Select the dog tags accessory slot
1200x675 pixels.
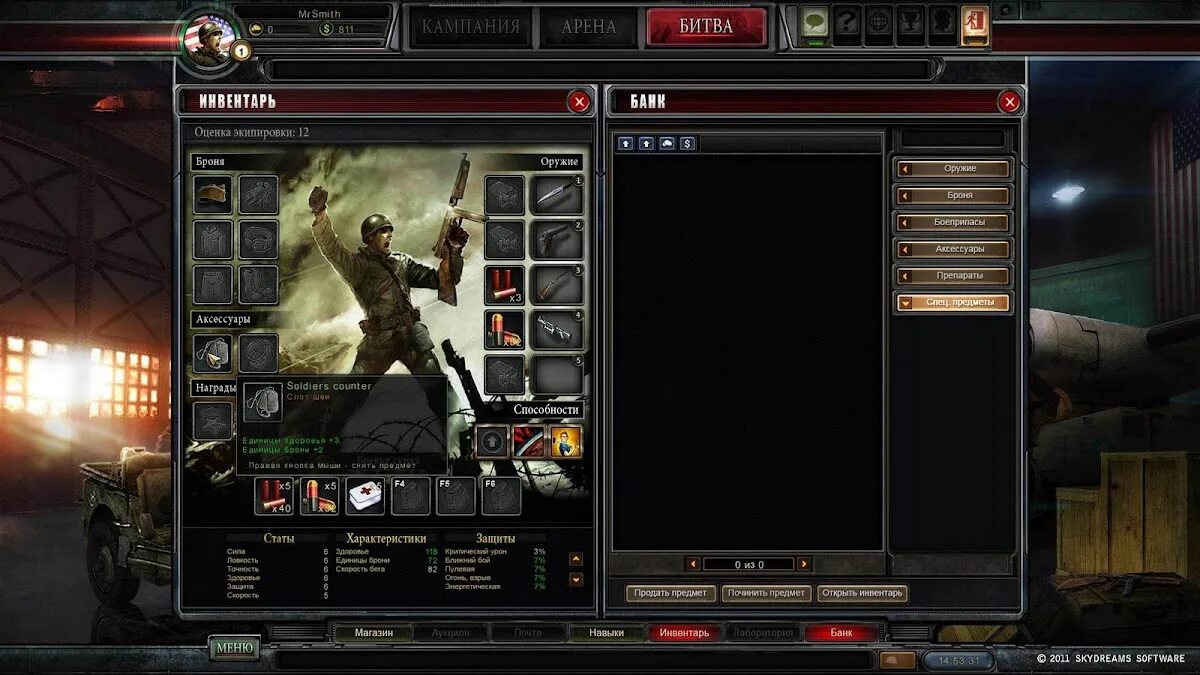tap(213, 353)
